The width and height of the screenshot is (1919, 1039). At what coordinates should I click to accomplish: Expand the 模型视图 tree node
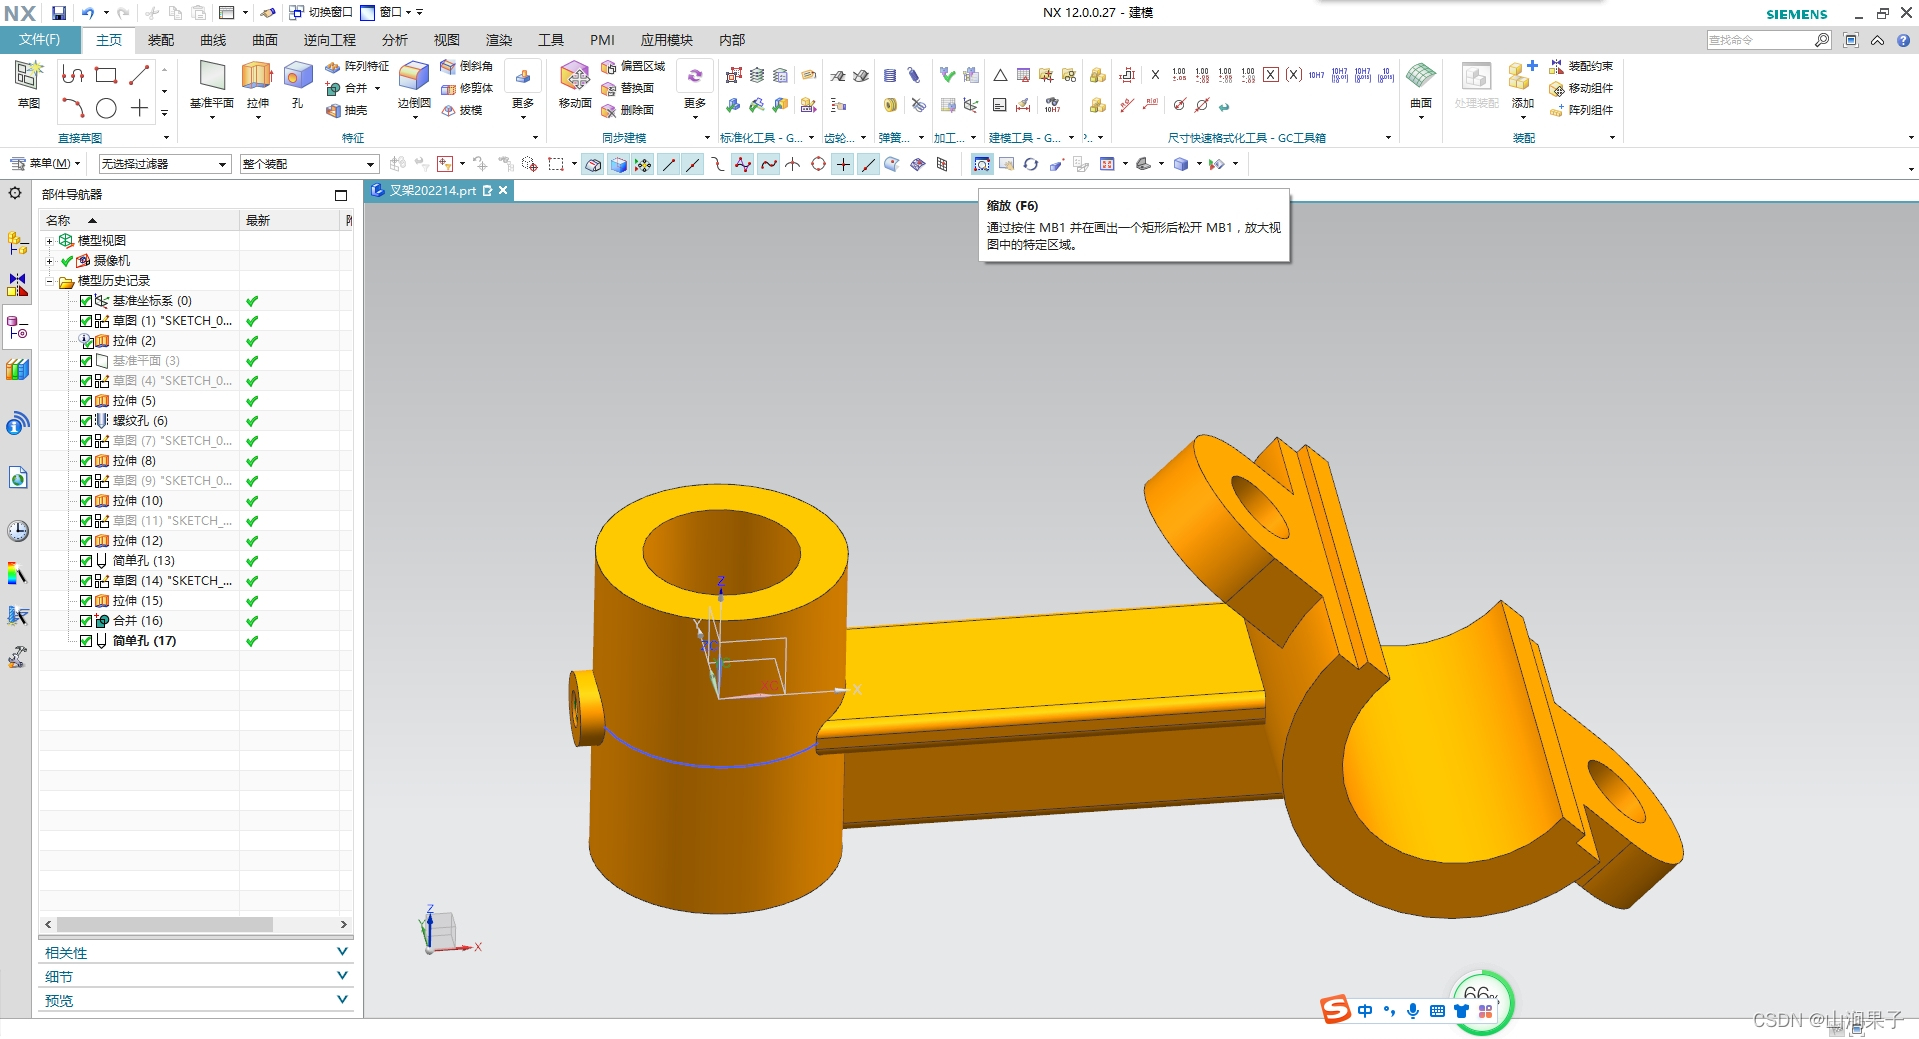pyautogui.click(x=49, y=241)
